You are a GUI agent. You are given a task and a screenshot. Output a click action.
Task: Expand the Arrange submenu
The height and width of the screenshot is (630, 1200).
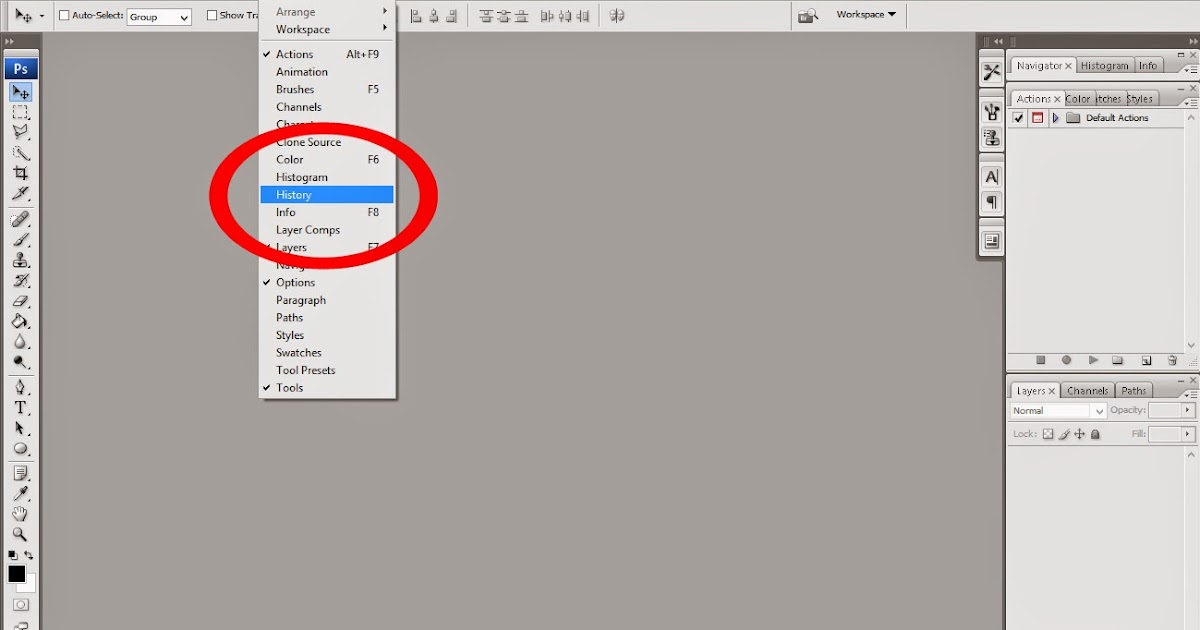(328, 12)
